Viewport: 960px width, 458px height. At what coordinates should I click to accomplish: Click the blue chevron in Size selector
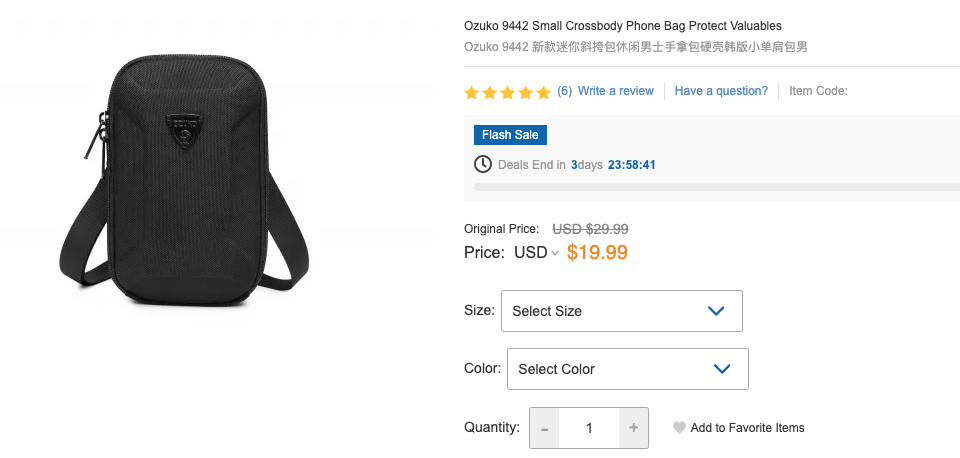point(716,311)
